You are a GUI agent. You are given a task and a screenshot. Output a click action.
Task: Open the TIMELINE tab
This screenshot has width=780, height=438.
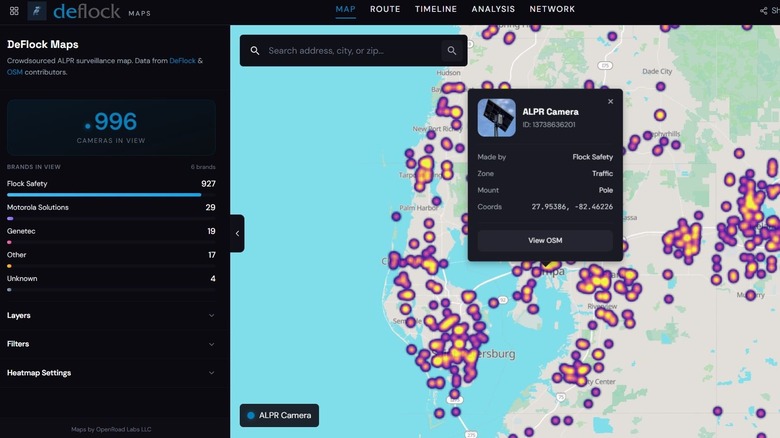coord(436,9)
